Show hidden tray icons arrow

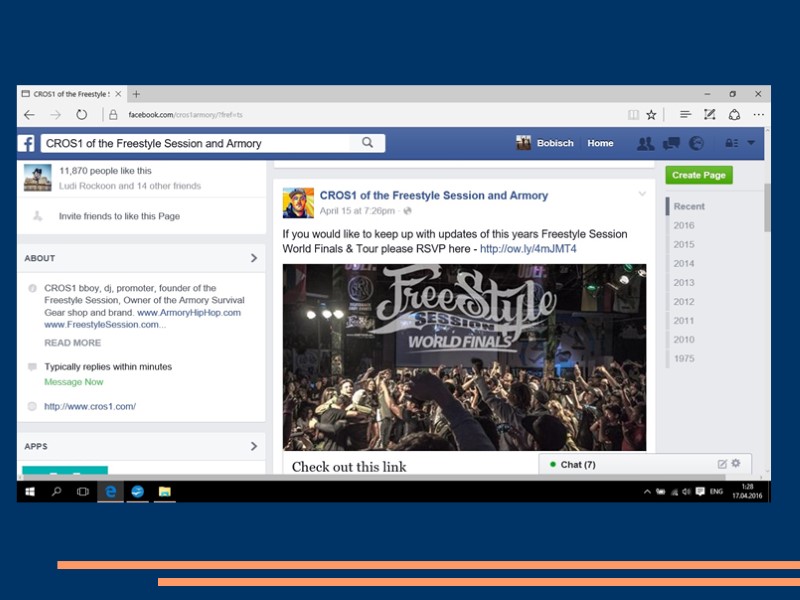click(647, 492)
